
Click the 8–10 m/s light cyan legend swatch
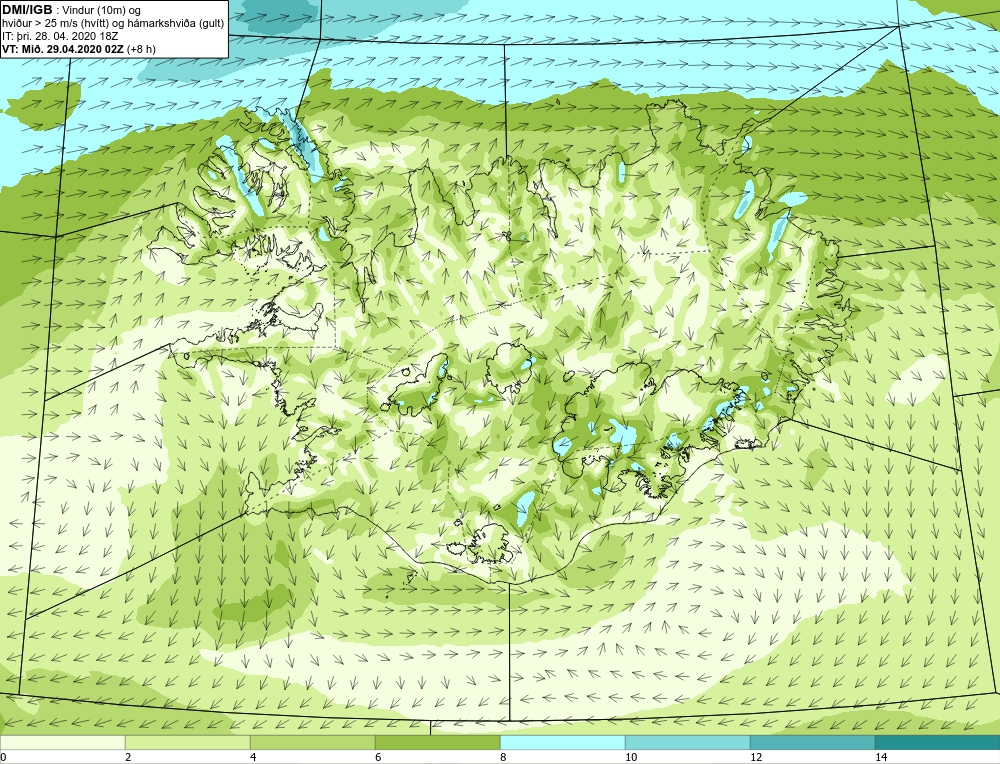[562, 743]
